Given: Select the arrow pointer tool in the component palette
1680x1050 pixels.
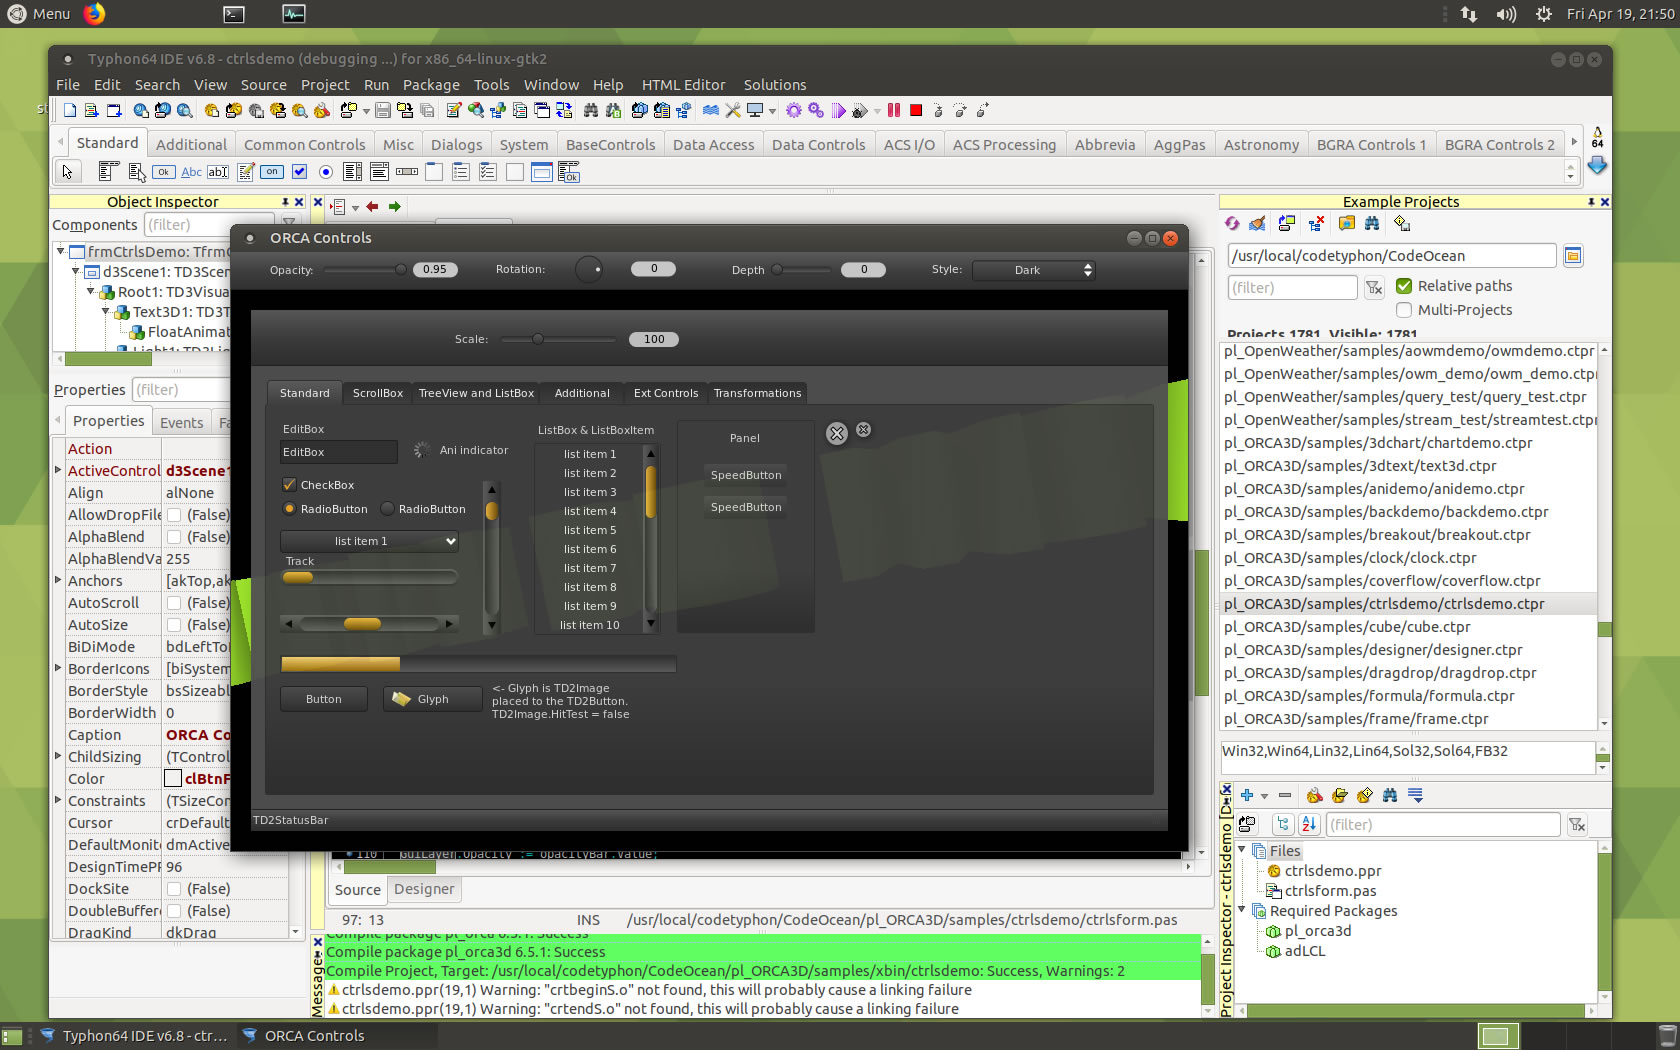Looking at the screenshot, I should [67, 172].
